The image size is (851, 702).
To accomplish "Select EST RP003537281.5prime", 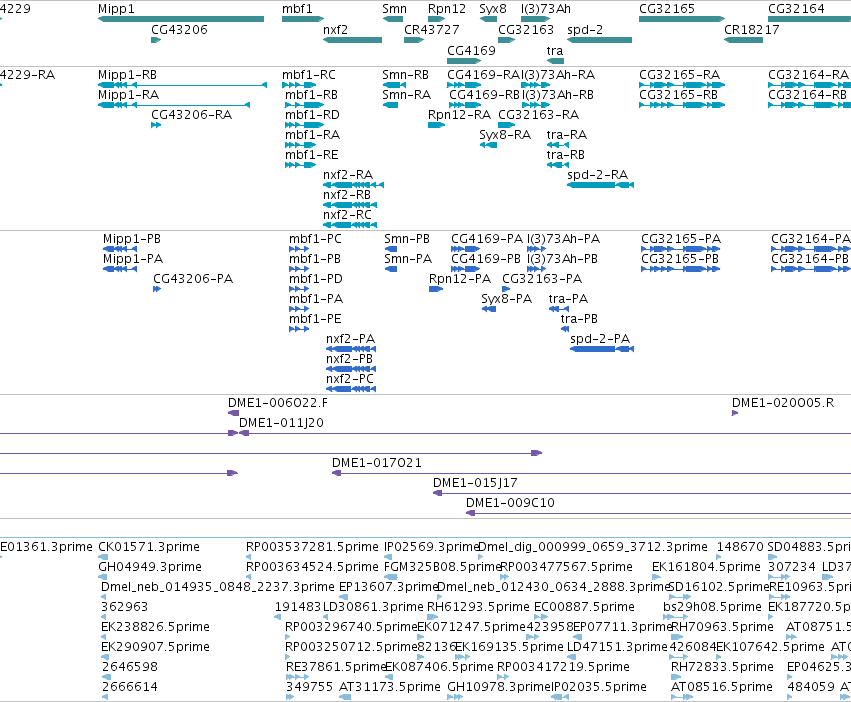I will click(x=312, y=547).
